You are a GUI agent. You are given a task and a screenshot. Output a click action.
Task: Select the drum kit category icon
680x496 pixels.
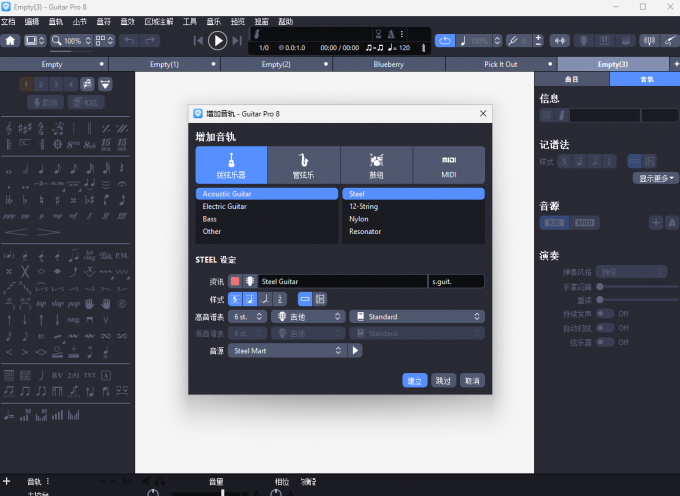pos(376,164)
